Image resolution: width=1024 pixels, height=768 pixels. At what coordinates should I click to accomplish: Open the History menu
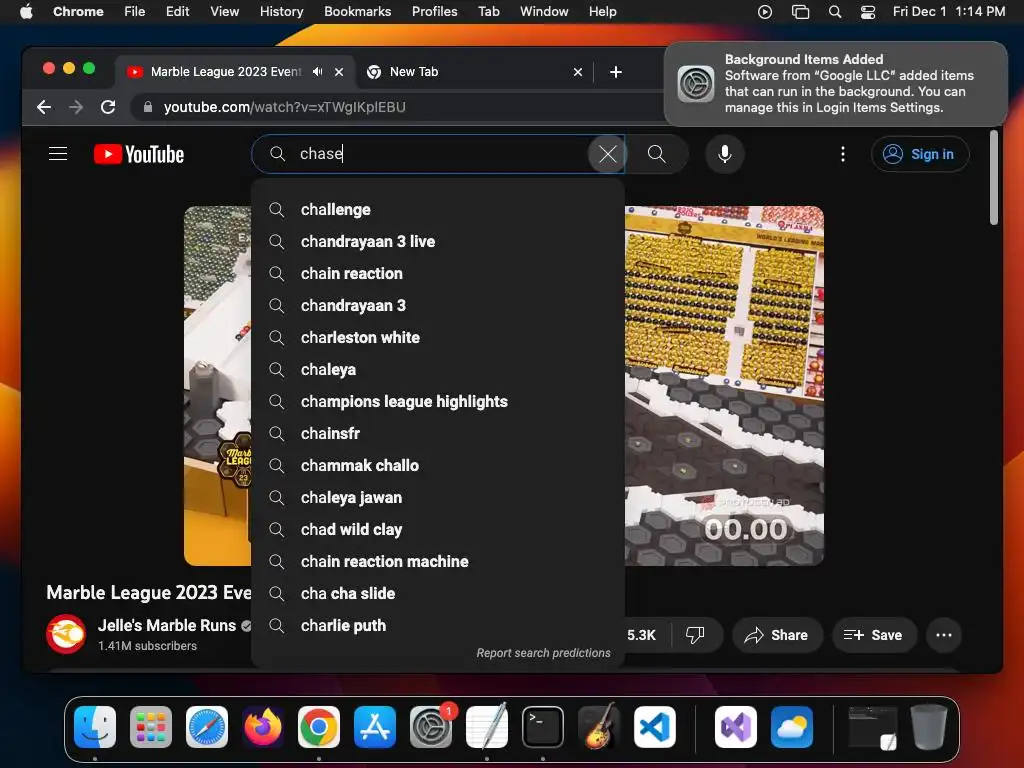click(281, 11)
